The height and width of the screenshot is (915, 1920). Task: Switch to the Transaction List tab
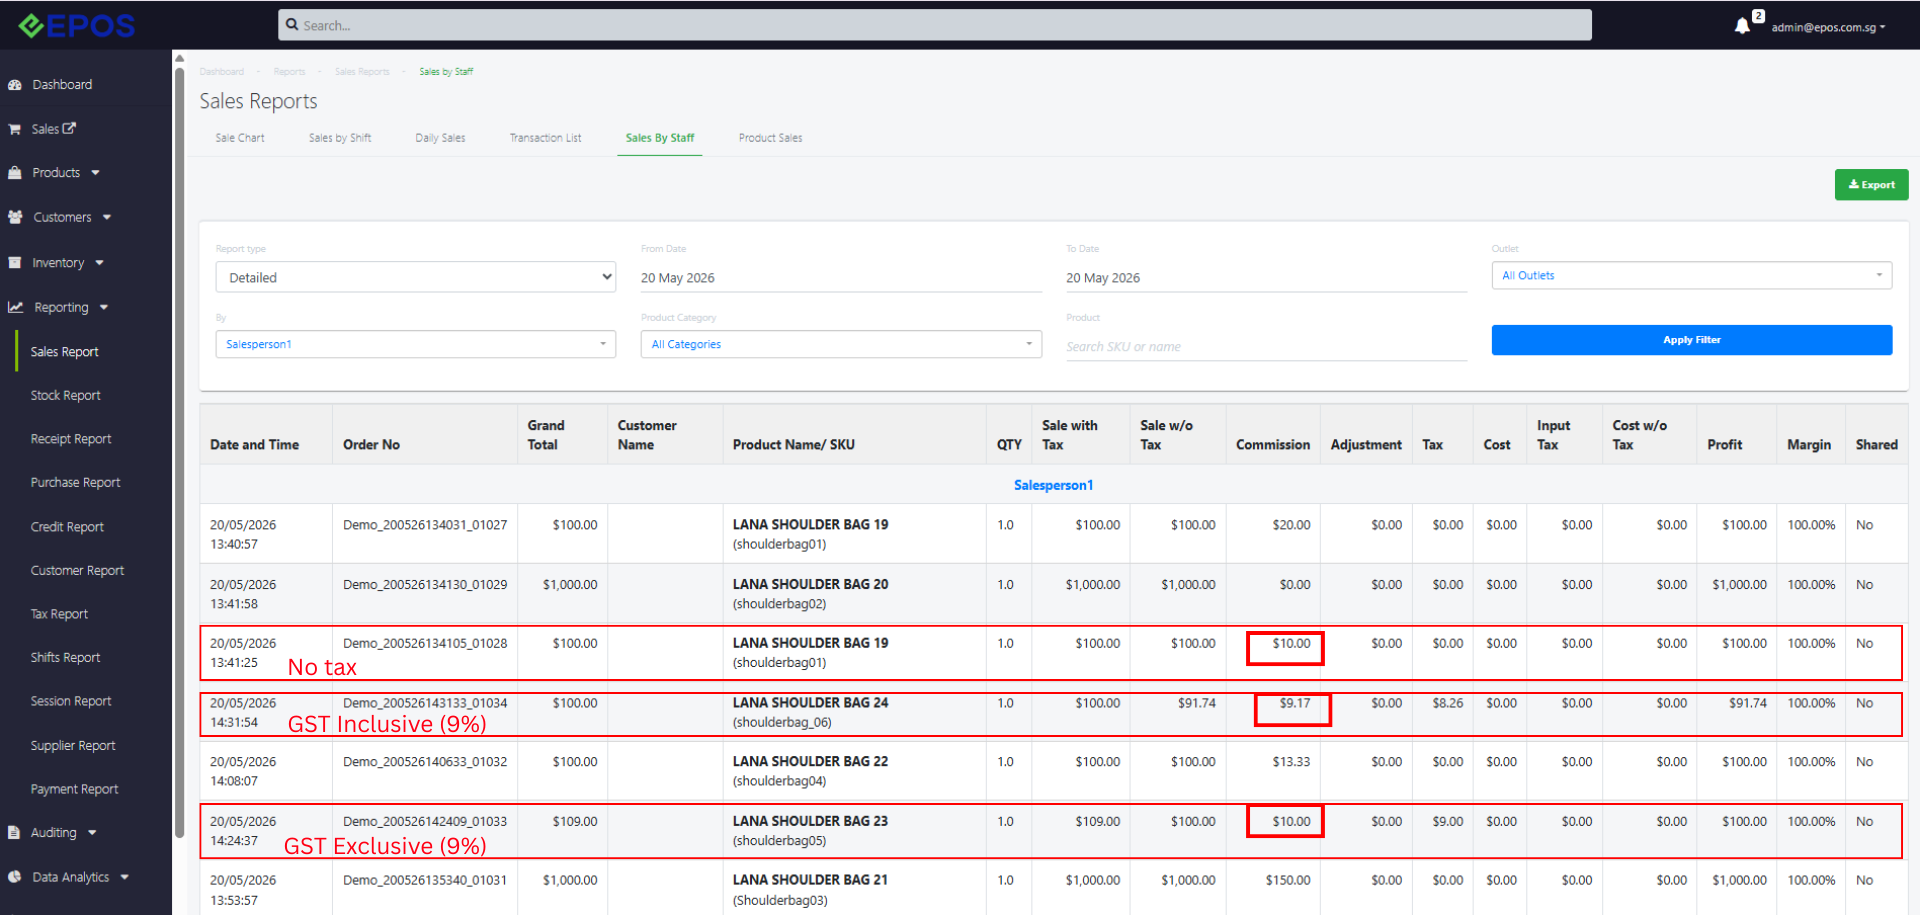[545, 138]
